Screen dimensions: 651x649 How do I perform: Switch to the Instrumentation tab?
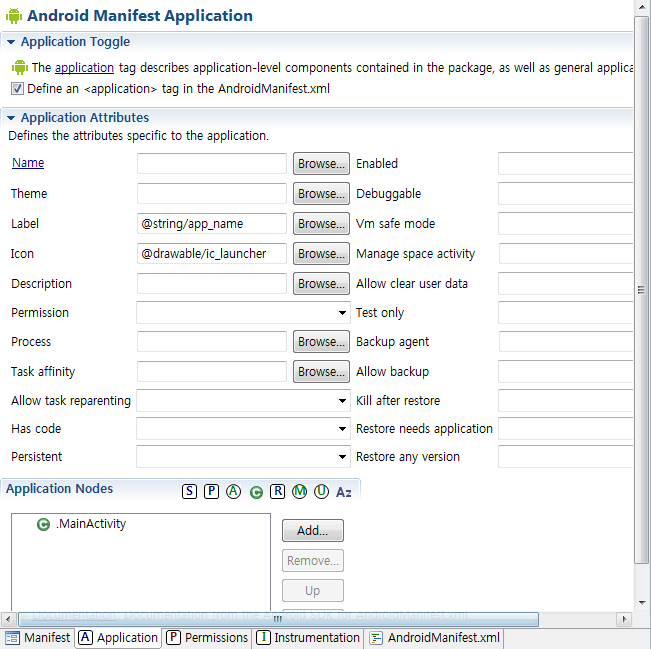(308, 638)
